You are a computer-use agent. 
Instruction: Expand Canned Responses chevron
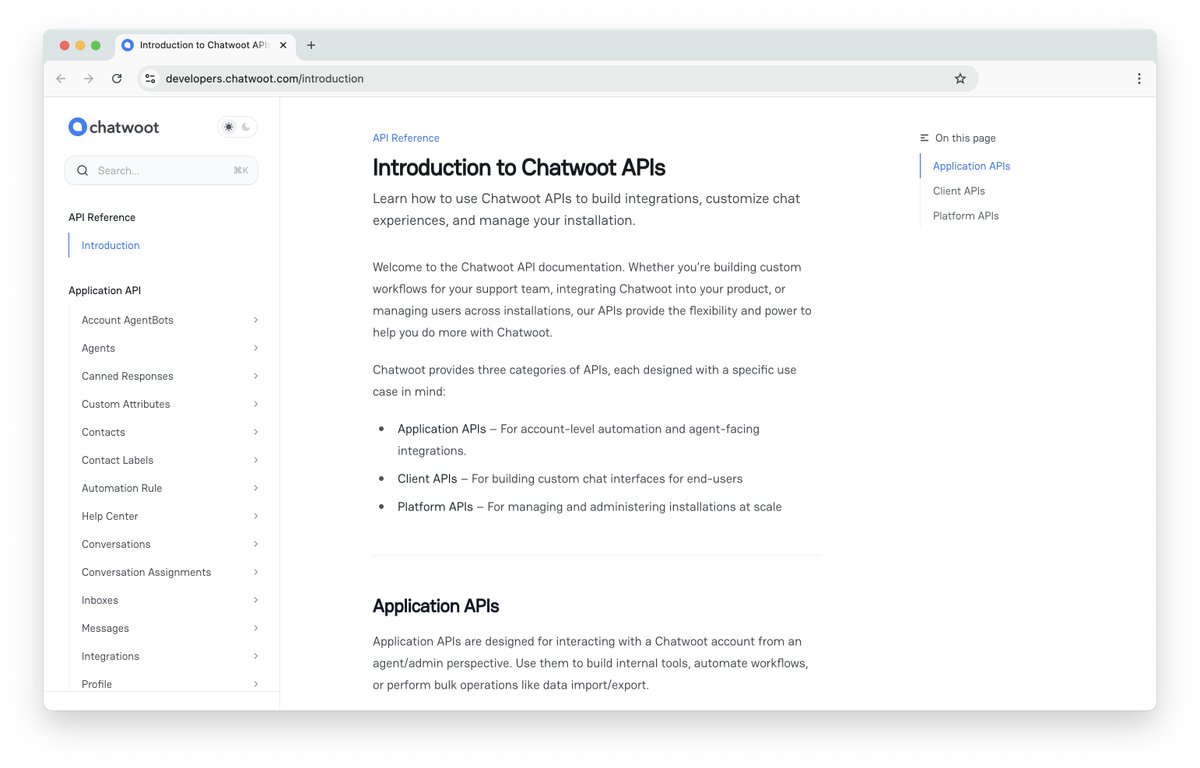click(256, 376)
